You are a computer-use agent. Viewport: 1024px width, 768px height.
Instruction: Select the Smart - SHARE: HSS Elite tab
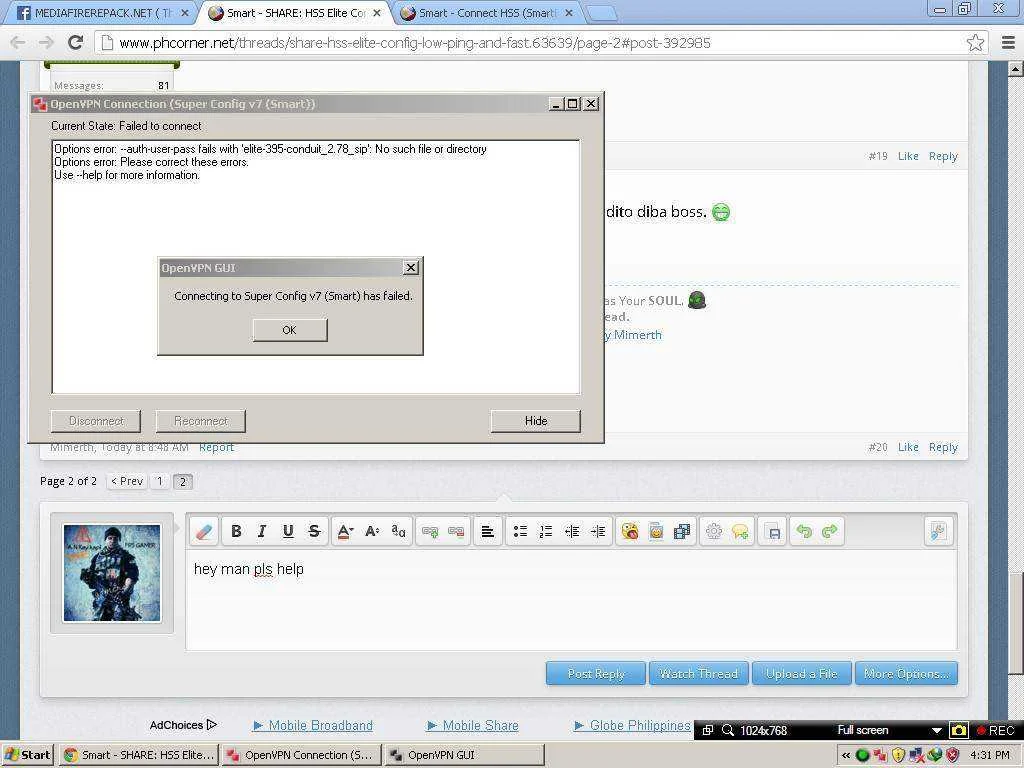[296, 12]
